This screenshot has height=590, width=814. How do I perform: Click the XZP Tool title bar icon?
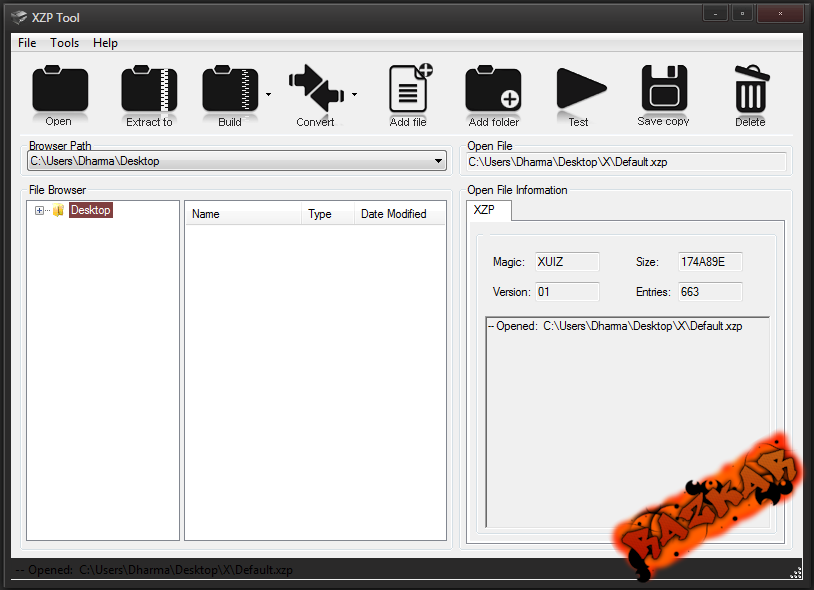coord(19,17)
